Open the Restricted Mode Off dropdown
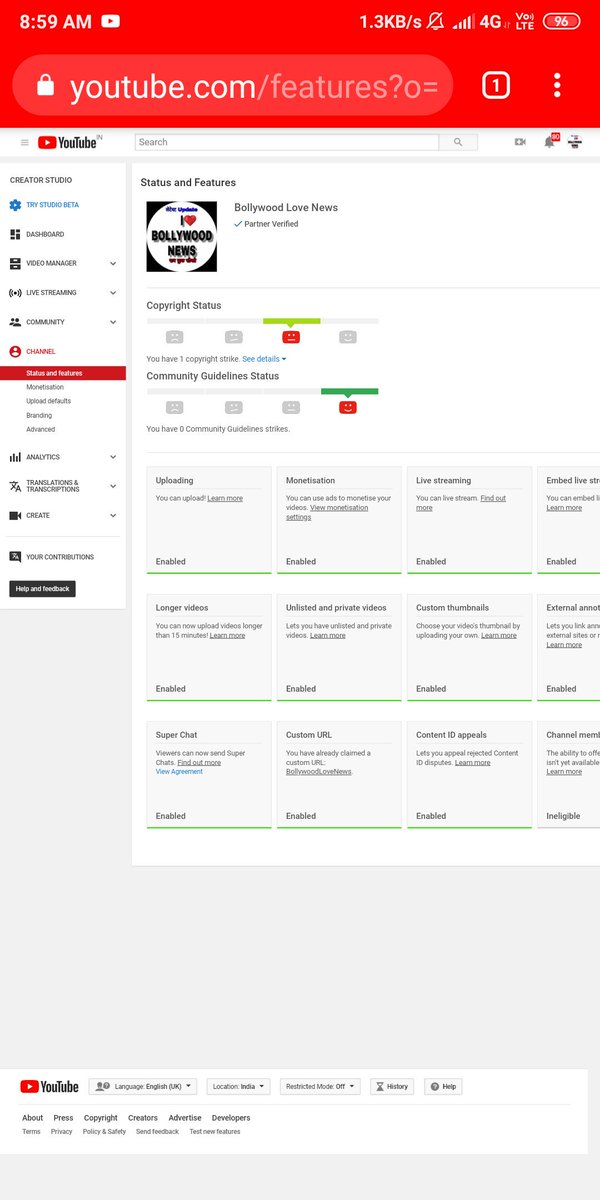The image size is (600, 1200). click(x=321, y=1086)
